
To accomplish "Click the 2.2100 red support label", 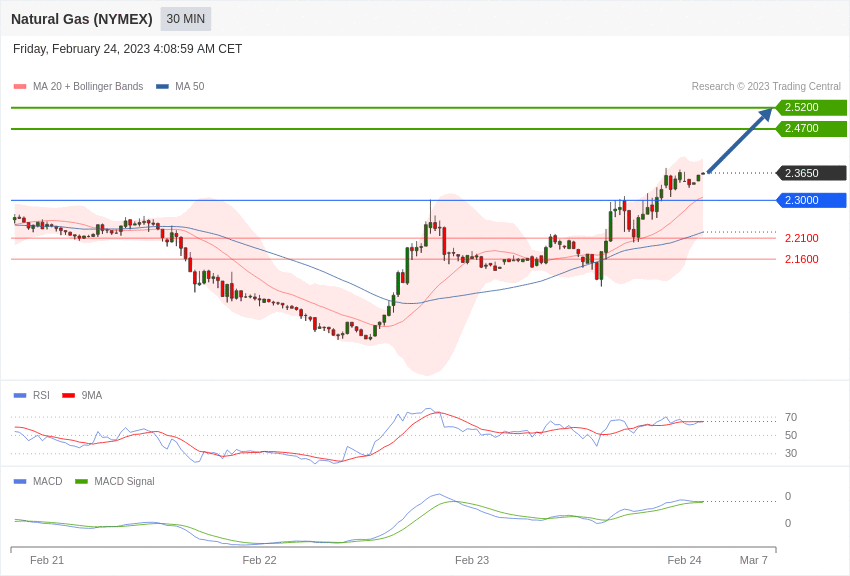I will point(802,238).
